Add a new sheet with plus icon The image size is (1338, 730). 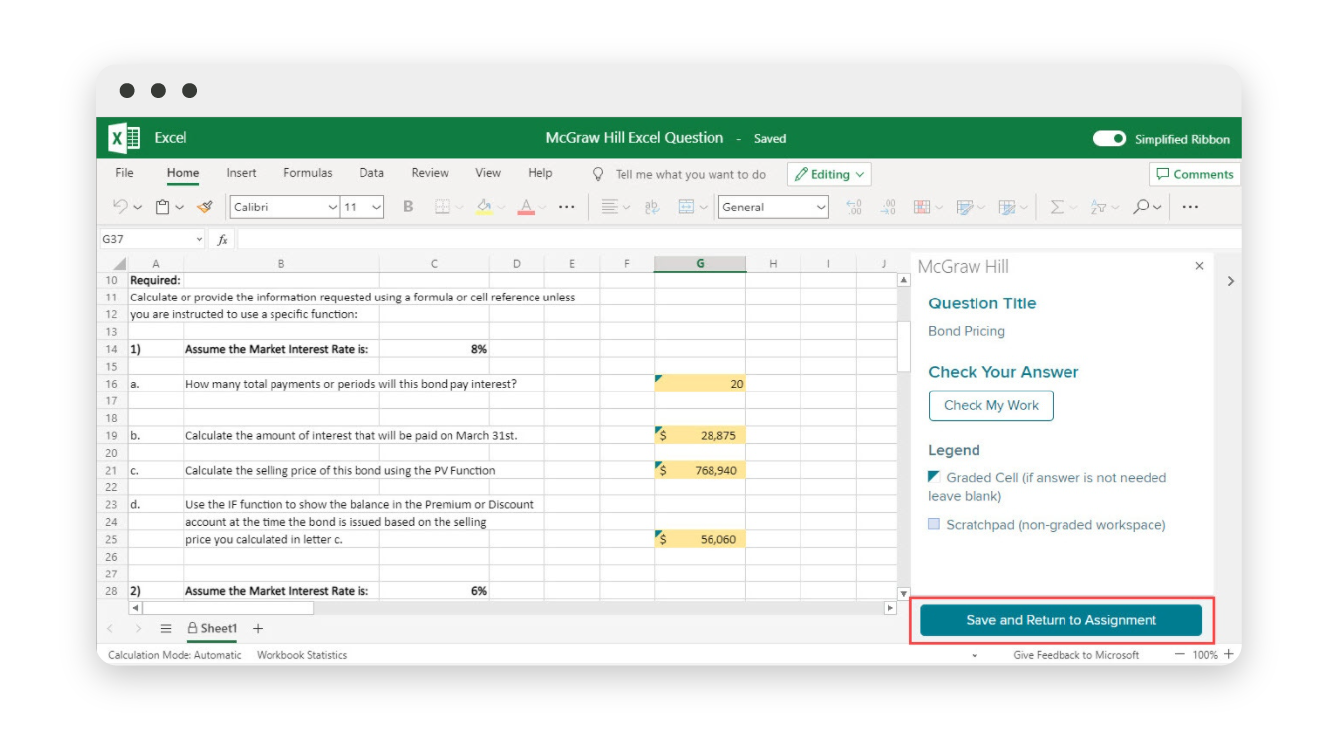tap(258, 628)
